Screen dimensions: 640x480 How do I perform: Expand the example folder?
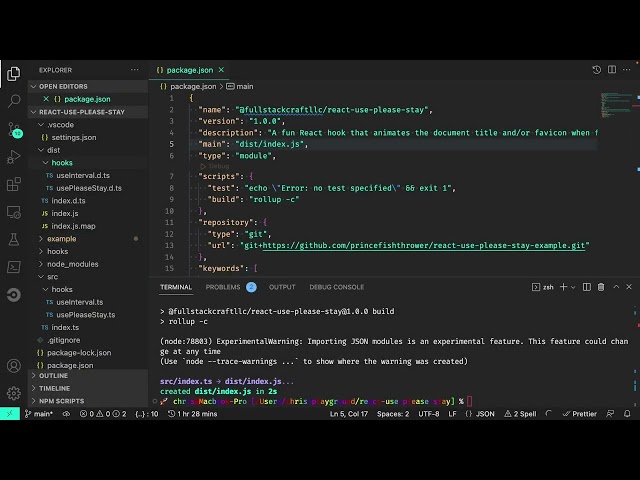(88, 239)
